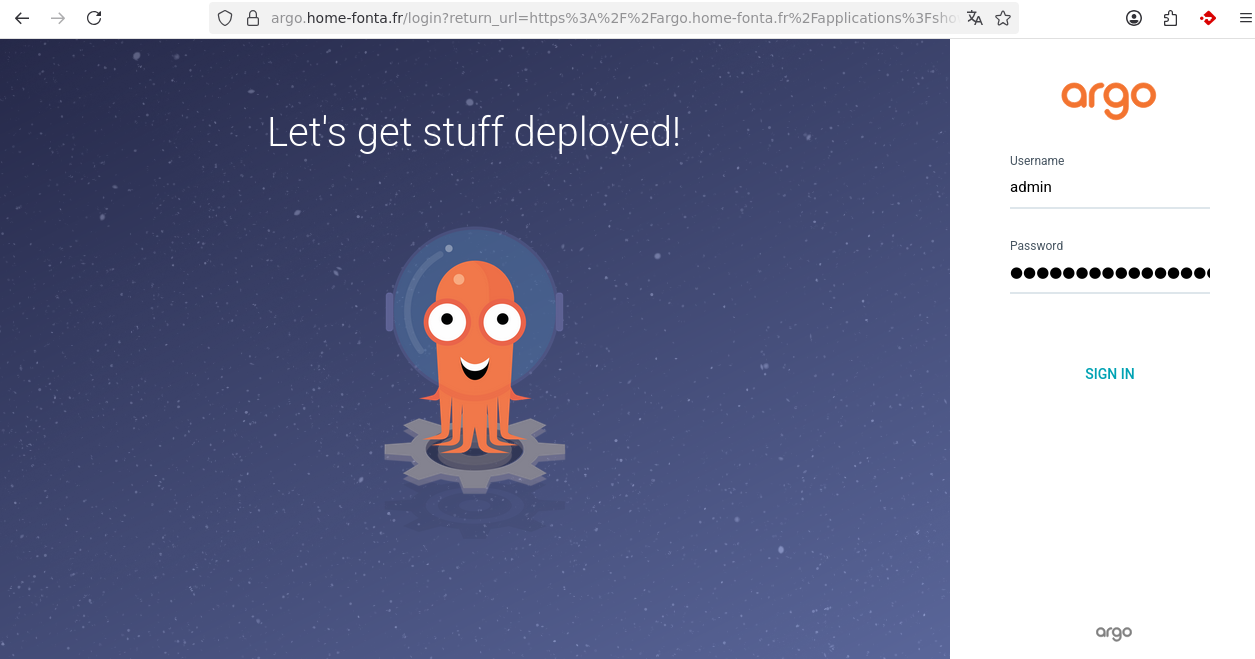The image size is (1255, 659).
Task: Click the octopus mascot illustration
Action: [x=476, y=360]
